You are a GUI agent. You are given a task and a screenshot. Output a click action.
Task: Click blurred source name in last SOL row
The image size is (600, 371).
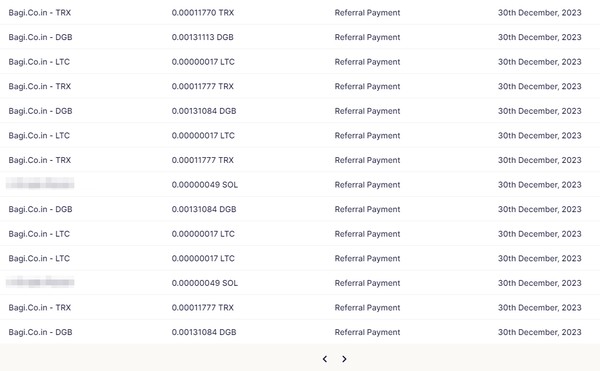tap(40, 282)
